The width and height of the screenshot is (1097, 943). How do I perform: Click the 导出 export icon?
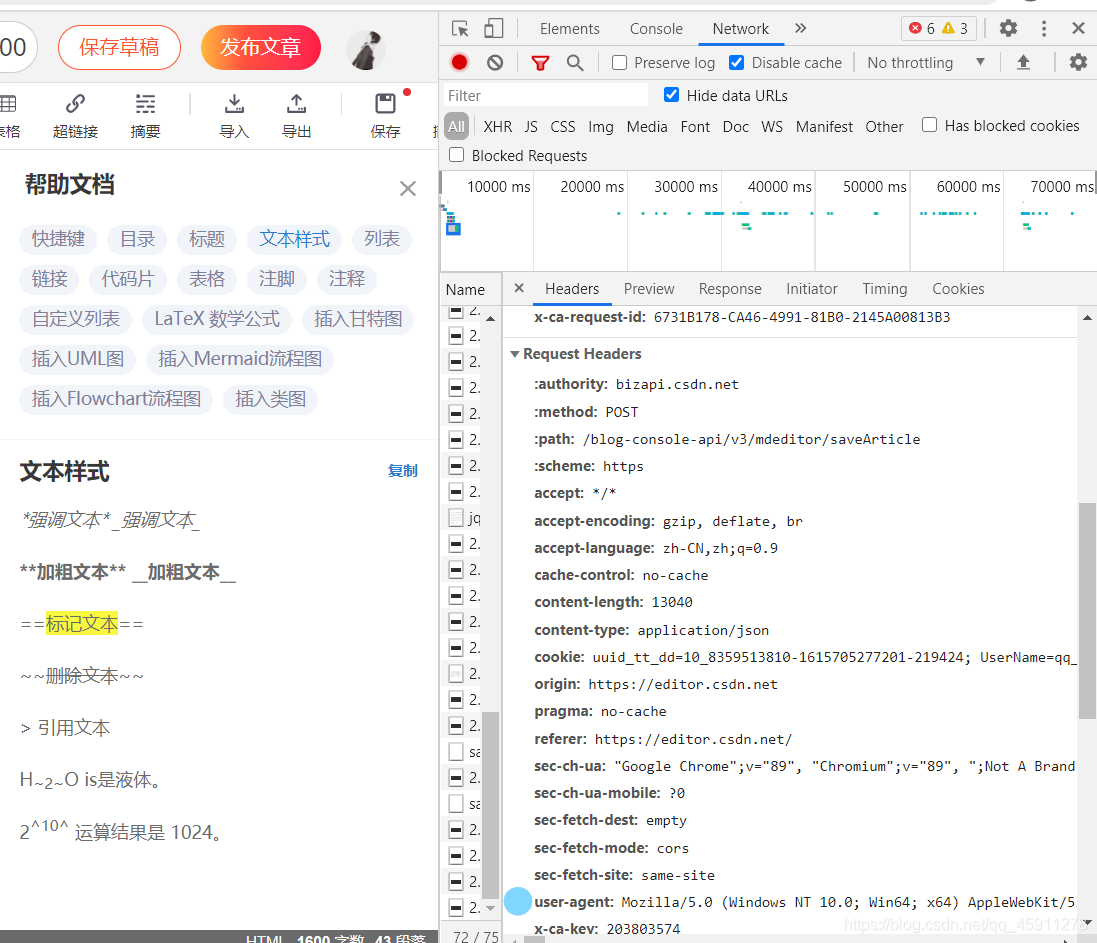[297, 117]
